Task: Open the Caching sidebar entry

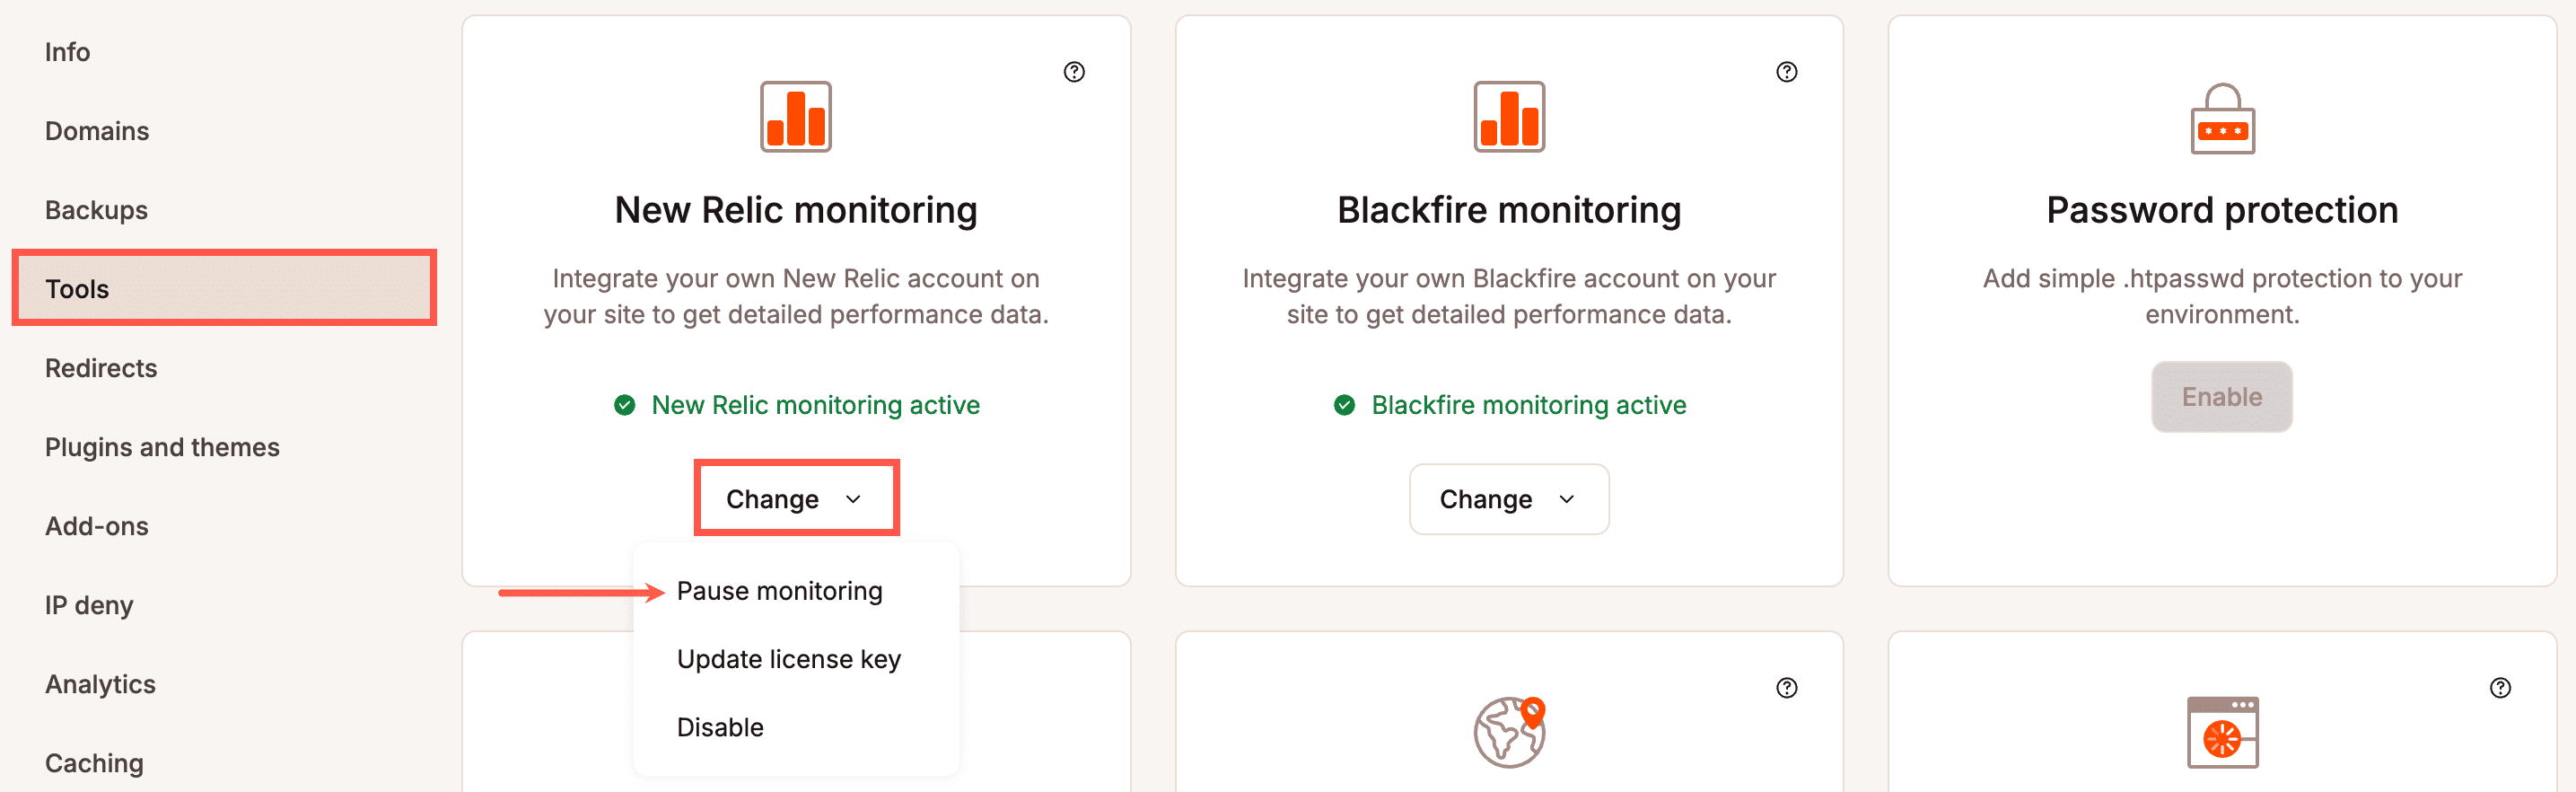Action: [x=93, y=762]
